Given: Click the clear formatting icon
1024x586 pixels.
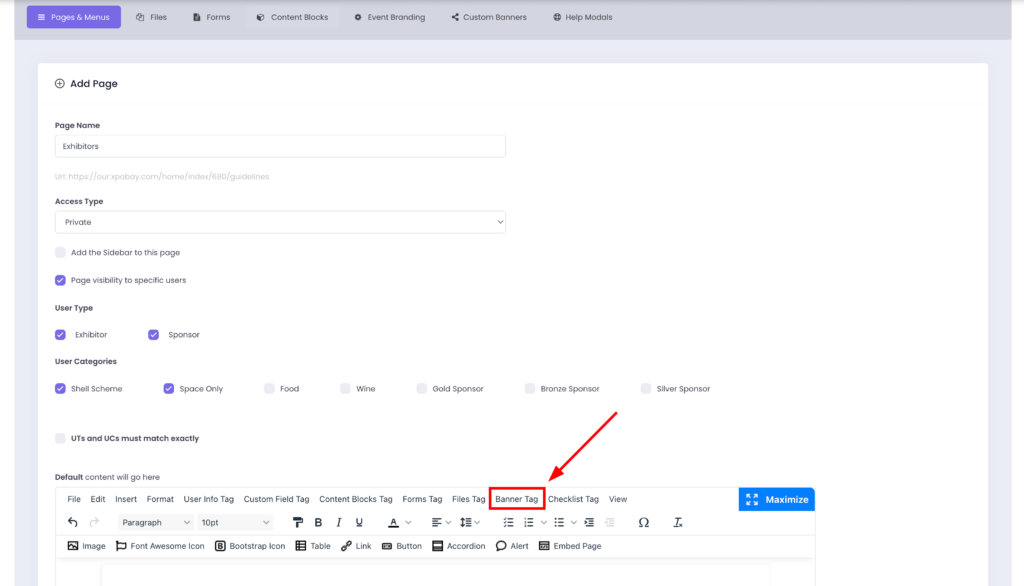Looking at the screenshot, I should pos(678,522).
